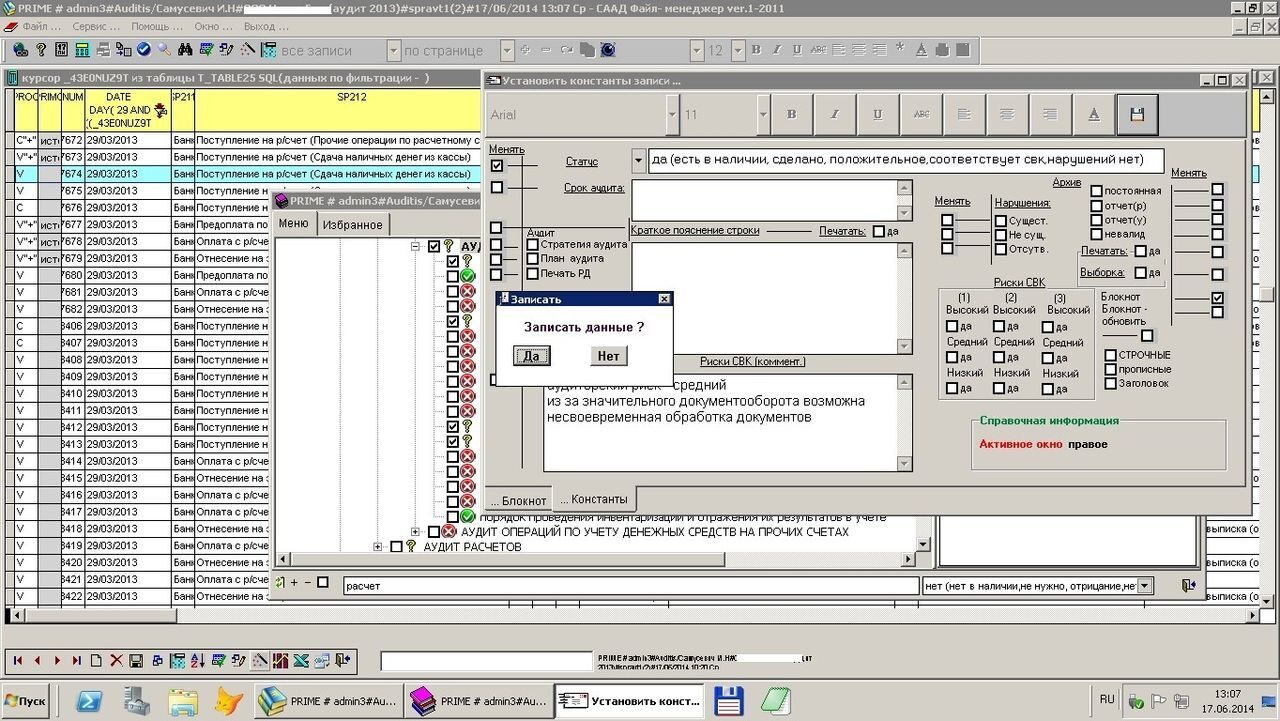1280x721 pixels.
Task: Click the search field containing 'расчет'
Action: tap(630, 586)
